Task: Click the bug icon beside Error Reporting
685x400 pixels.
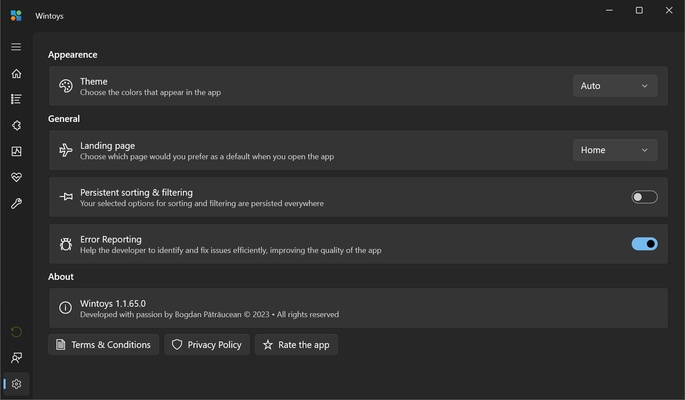Action: pyautogui.click(x=66, y=244)
